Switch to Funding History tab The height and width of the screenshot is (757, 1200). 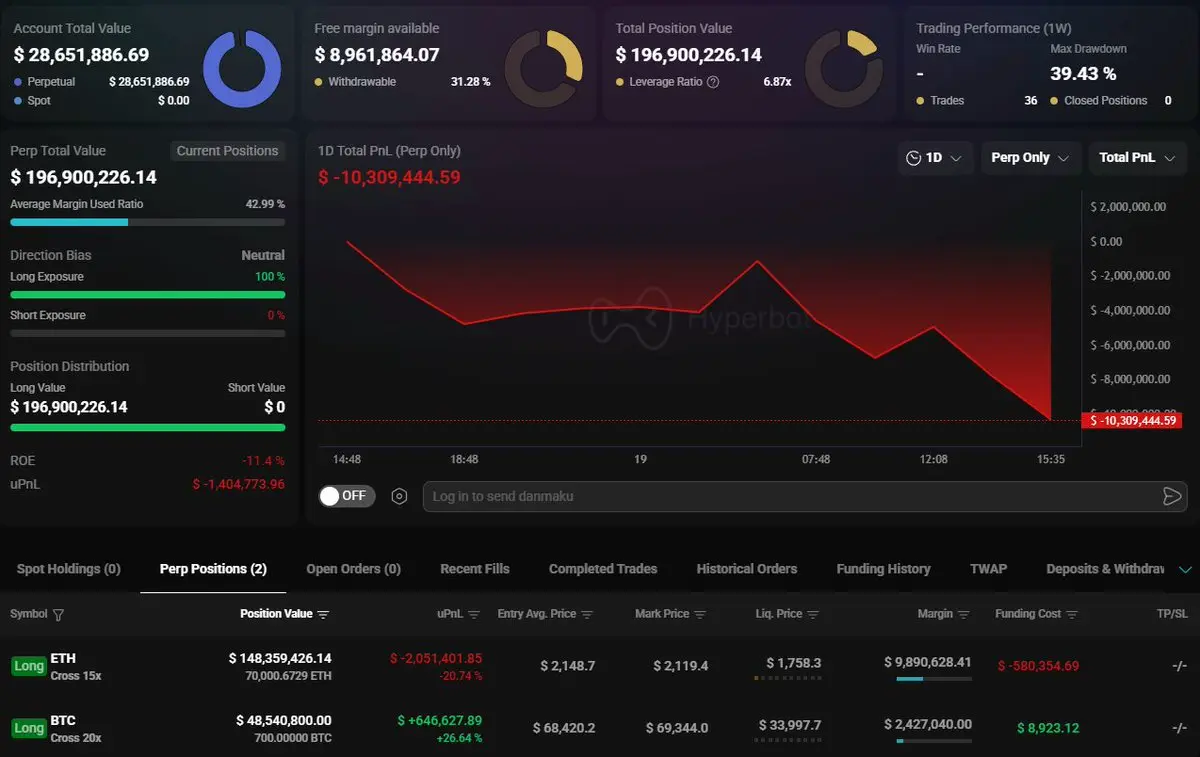tap(883, 569)
